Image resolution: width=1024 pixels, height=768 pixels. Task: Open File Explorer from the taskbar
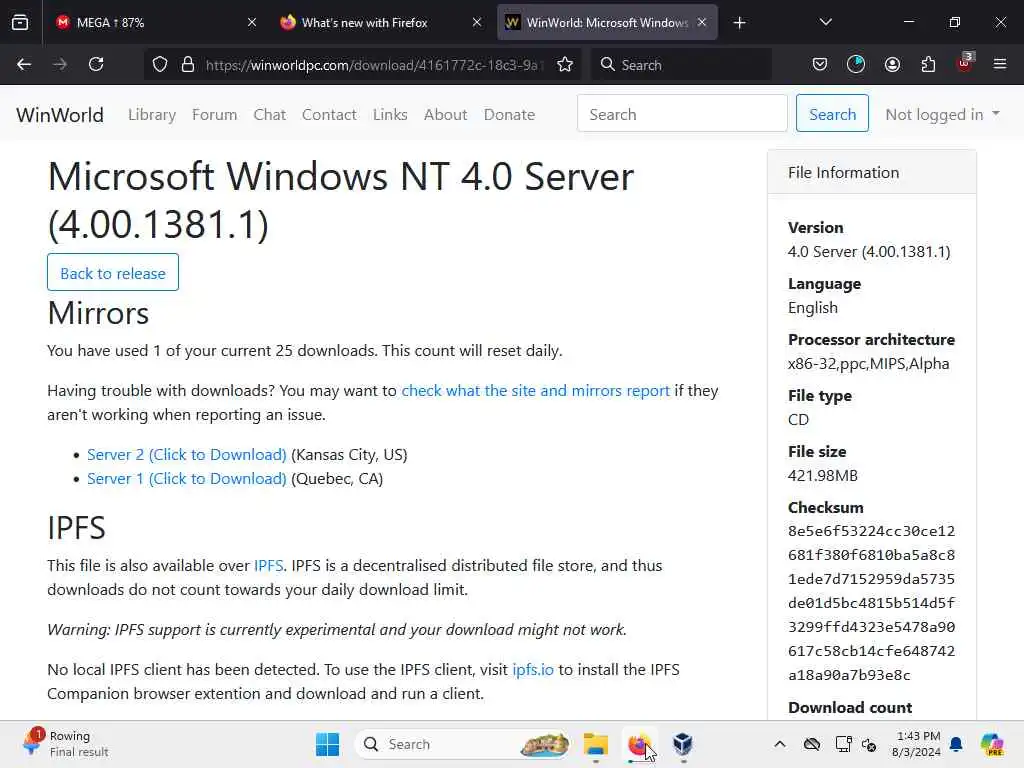[596, 744]
